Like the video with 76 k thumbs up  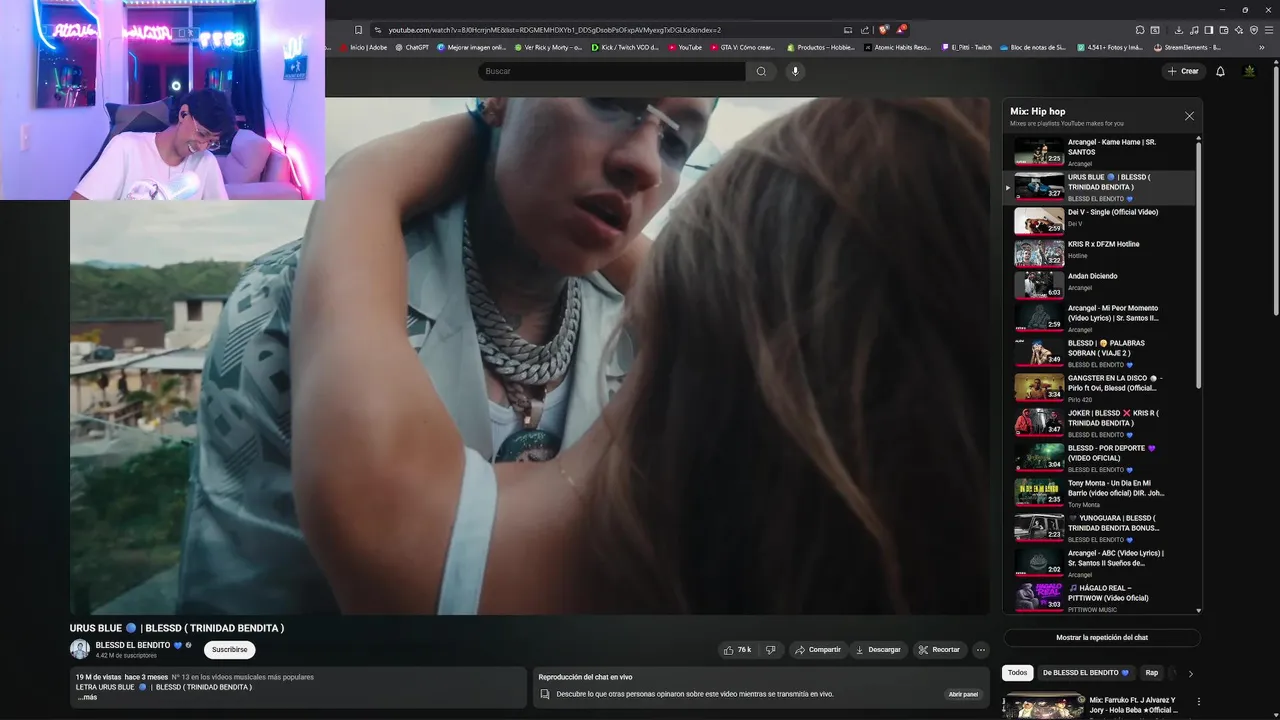click(x=738, y=650)
